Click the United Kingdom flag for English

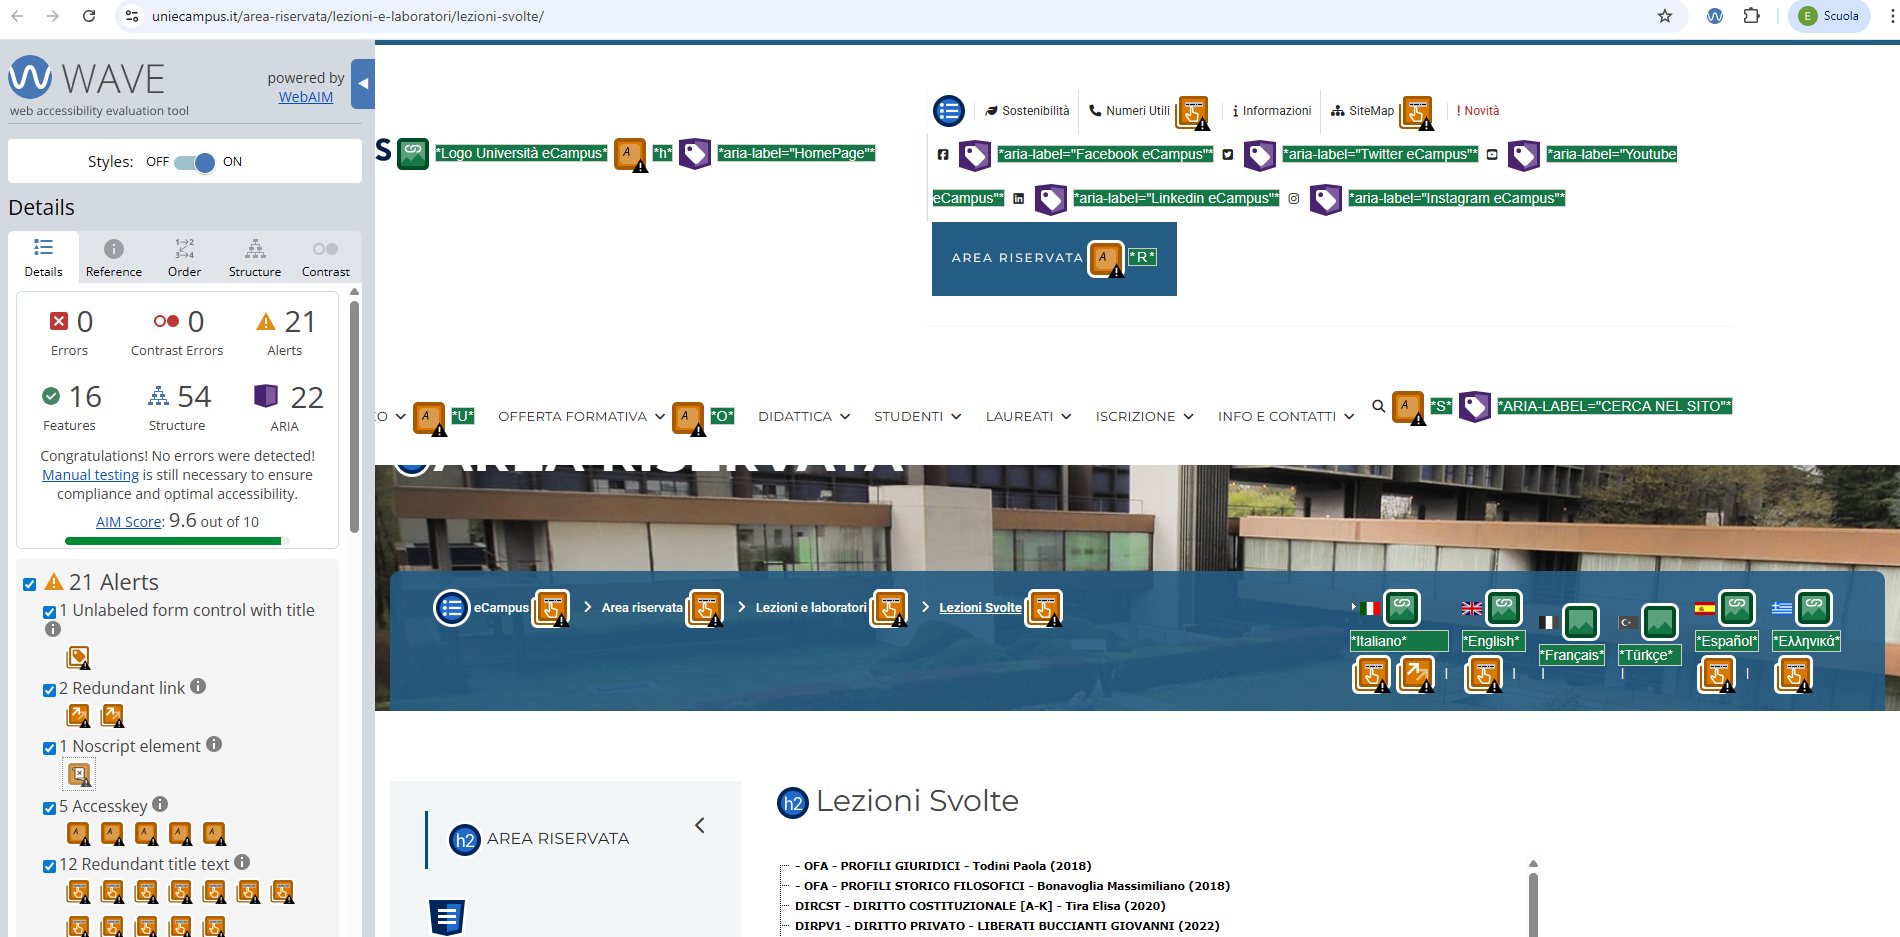pos(1471,608)
